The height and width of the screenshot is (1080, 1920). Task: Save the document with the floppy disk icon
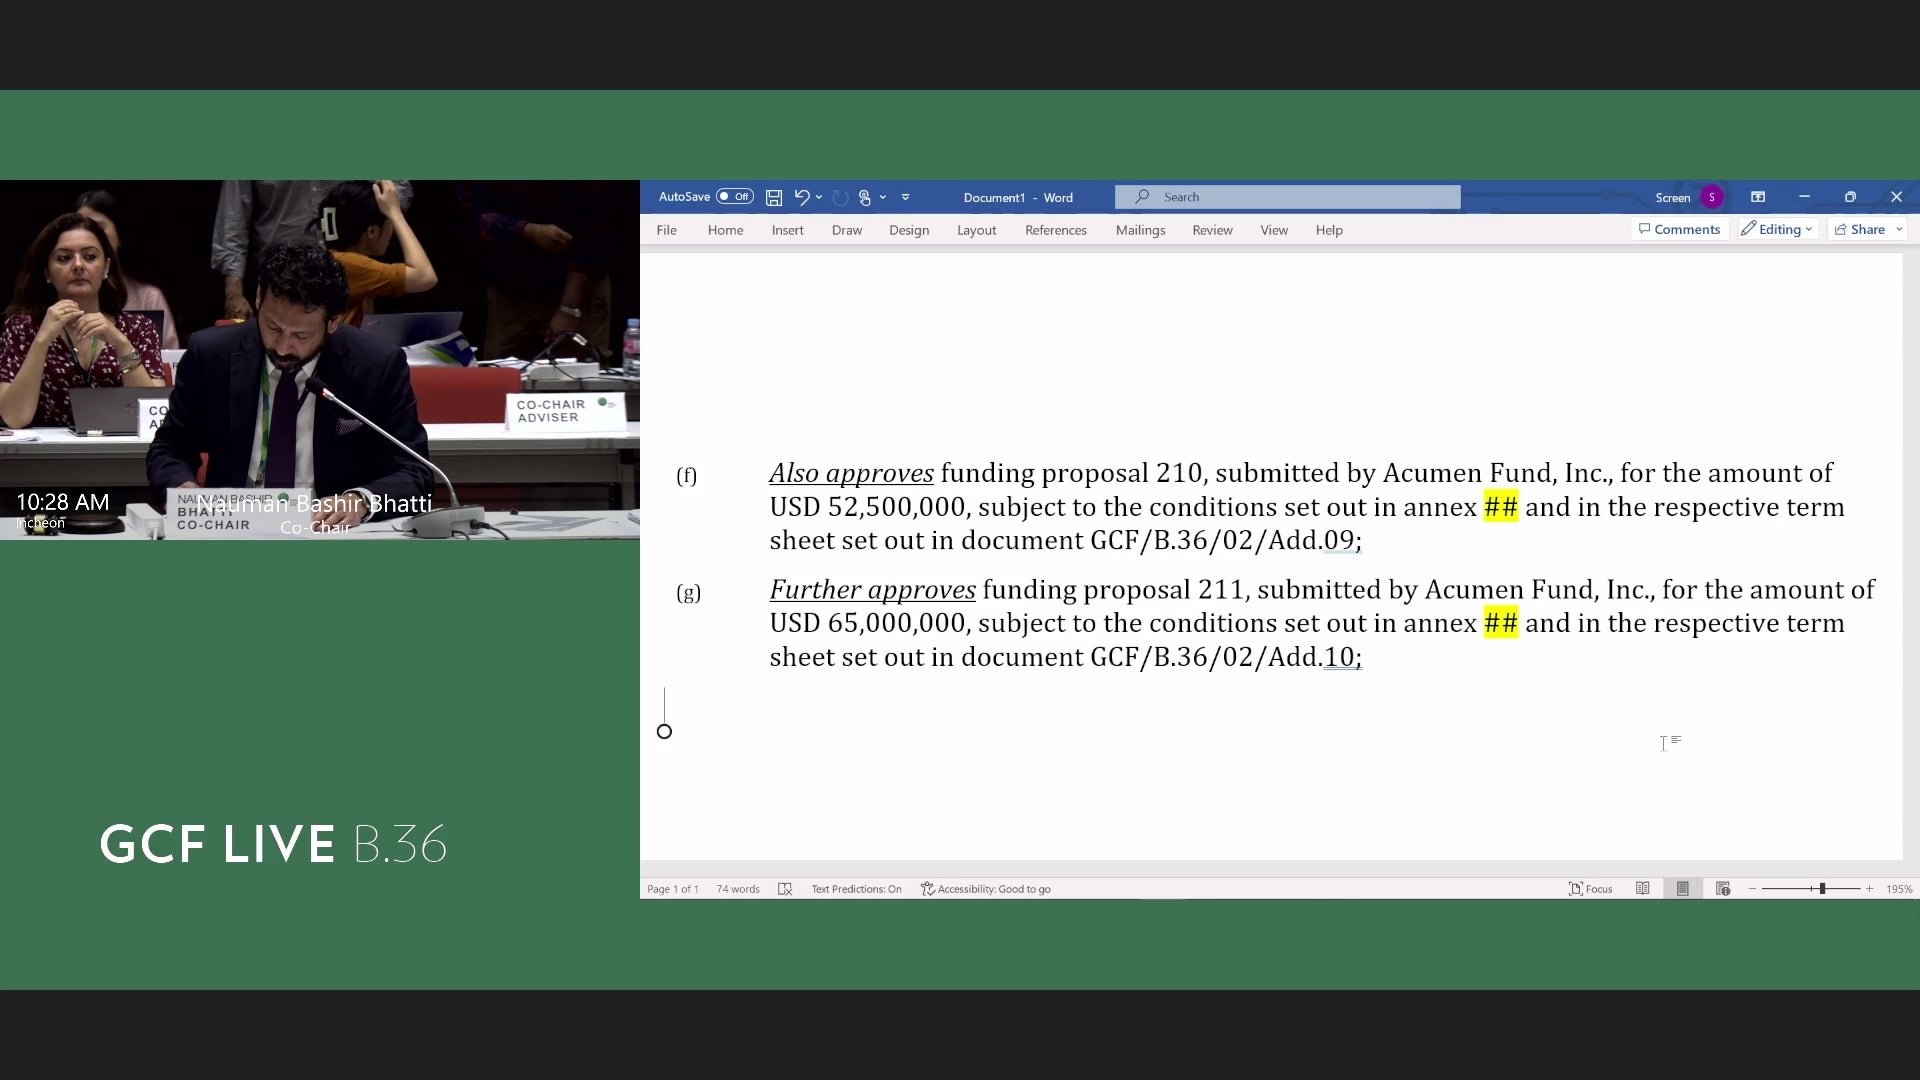pos(774,197)
